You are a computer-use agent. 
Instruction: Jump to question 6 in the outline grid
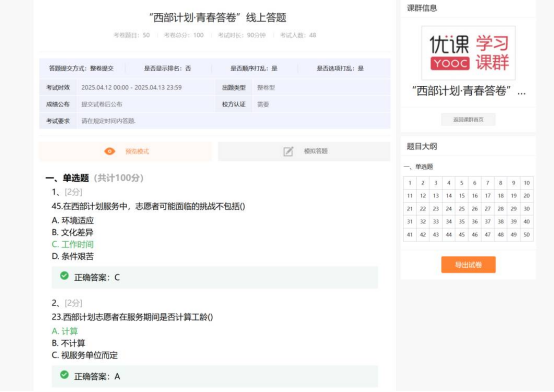(475, 183)
